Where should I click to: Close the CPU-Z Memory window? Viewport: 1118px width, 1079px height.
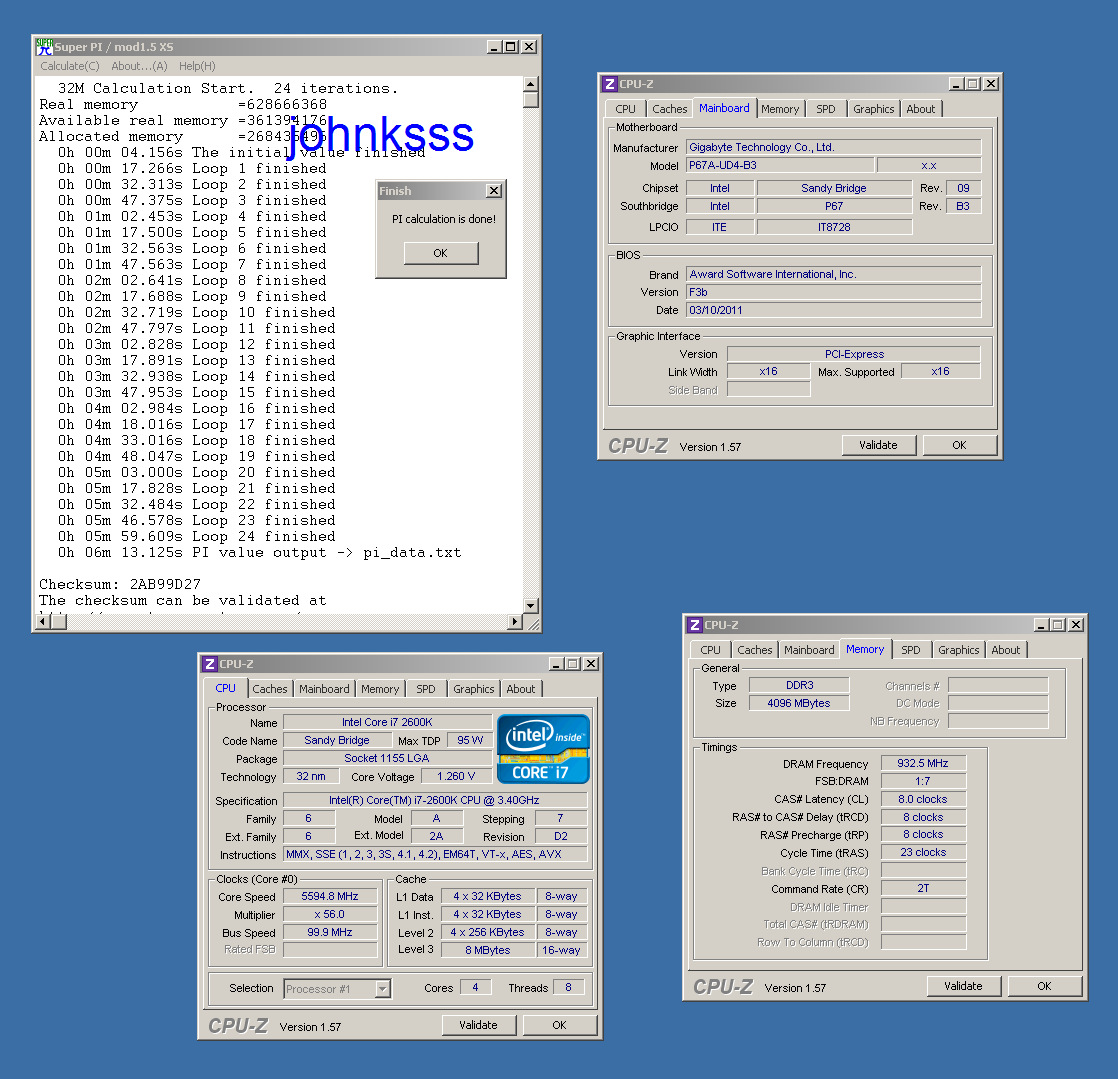1075,625
